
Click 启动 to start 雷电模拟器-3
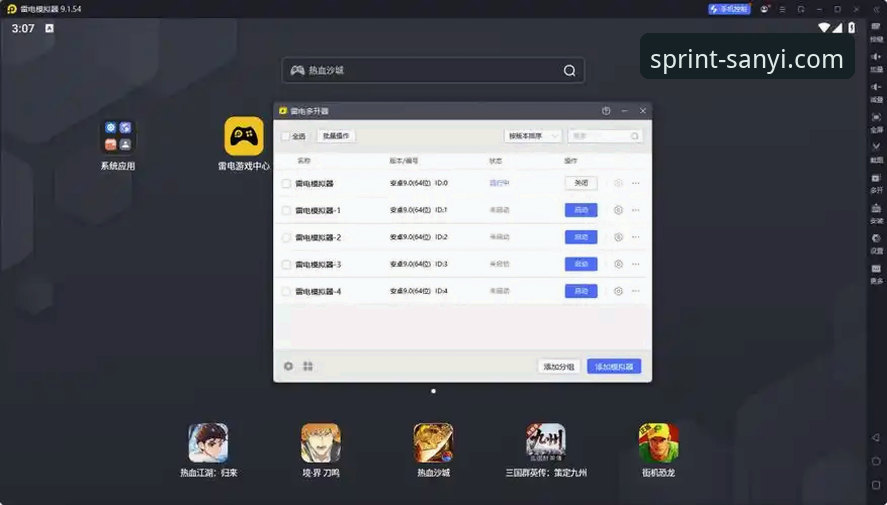click(x=581, y=264)
